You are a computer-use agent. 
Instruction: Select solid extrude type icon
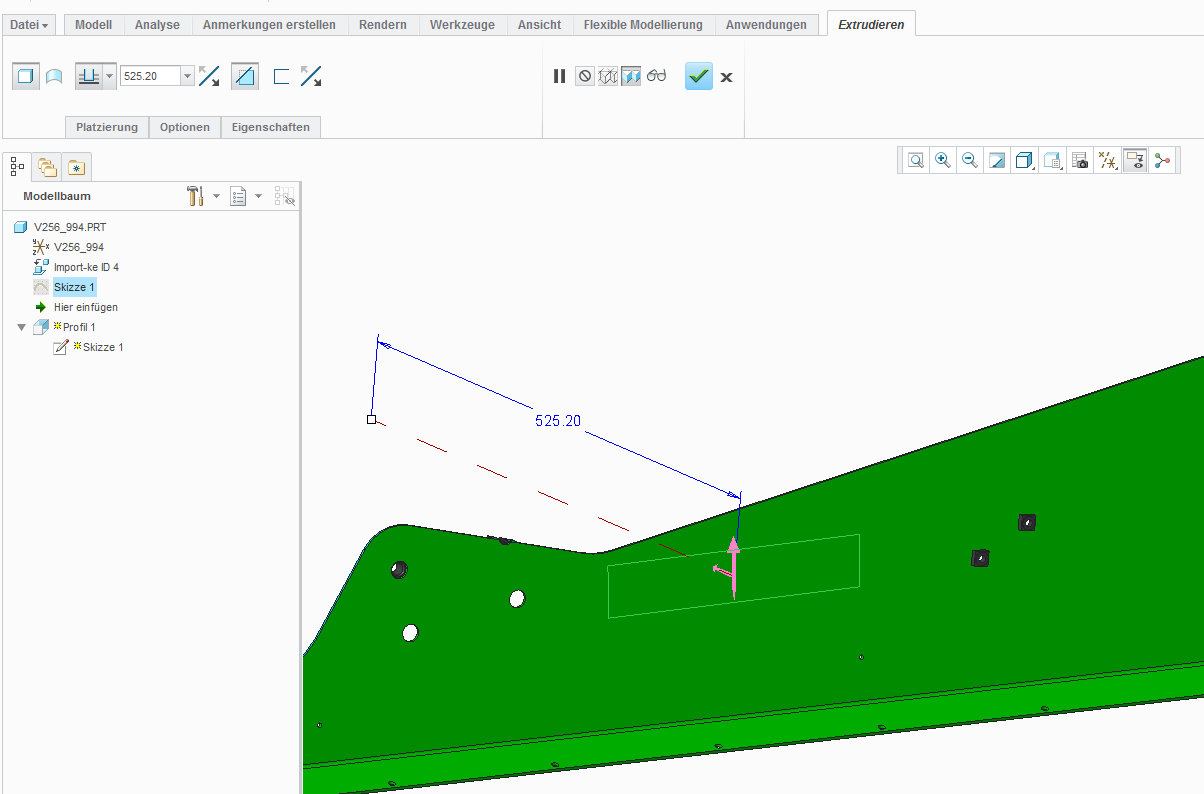point(26,76)
